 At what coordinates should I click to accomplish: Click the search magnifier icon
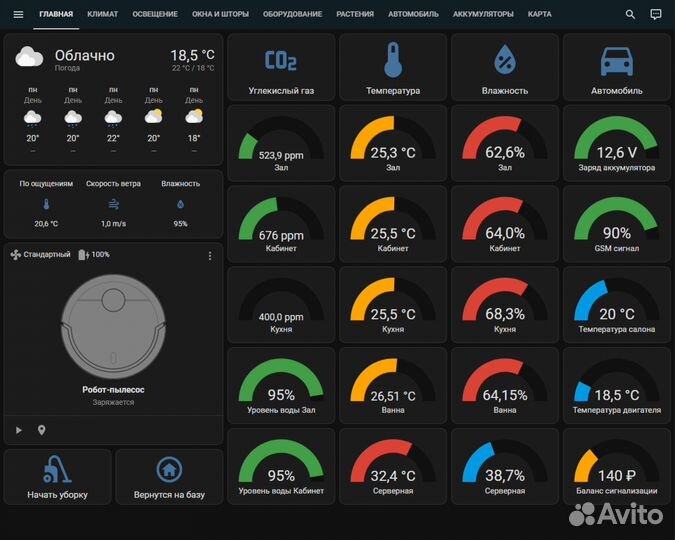point(630,14)
